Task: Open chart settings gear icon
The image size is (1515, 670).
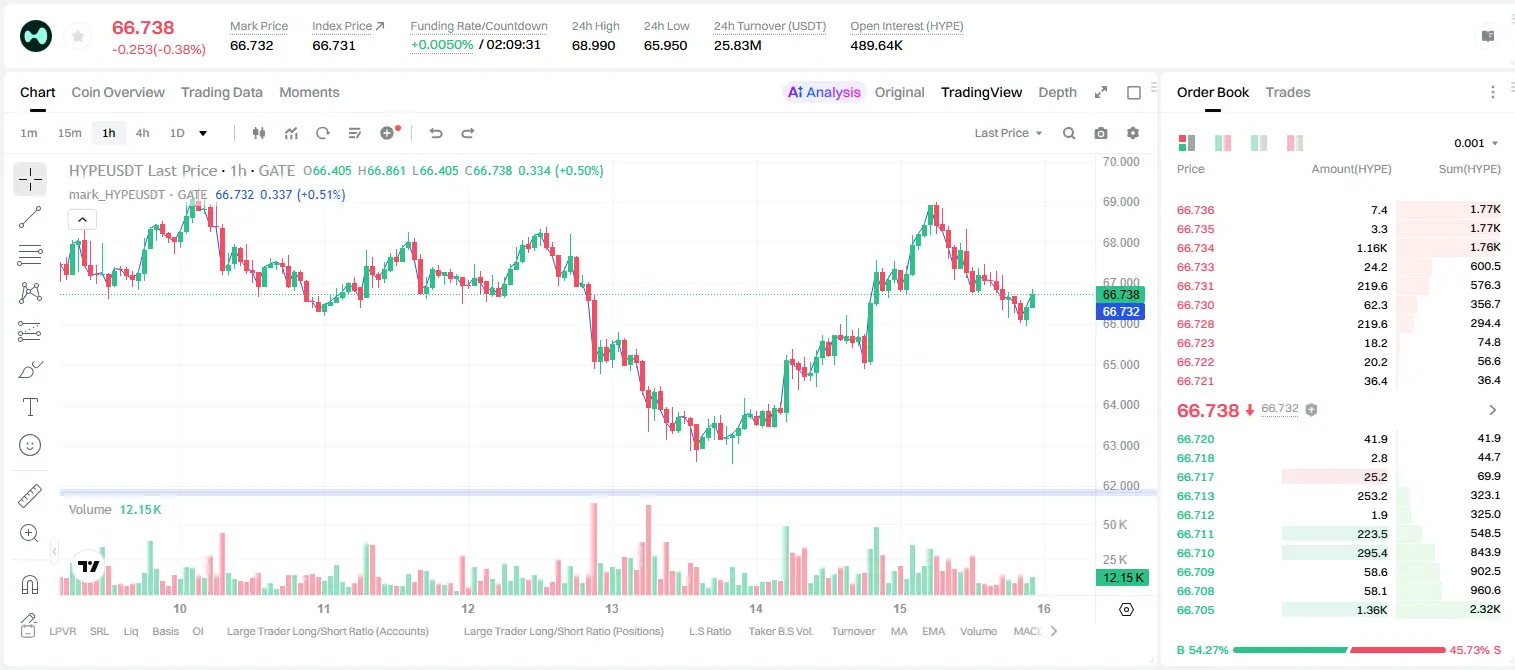Action: (x=1133, y=133)
